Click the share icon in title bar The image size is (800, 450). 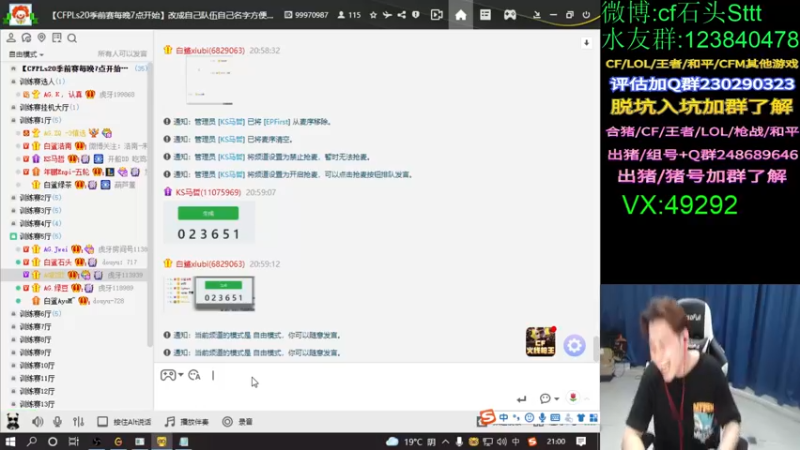(402, 15)
